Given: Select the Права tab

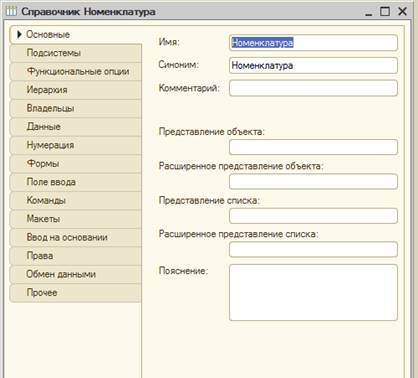Looking at the screenshot, I should 76,256.
